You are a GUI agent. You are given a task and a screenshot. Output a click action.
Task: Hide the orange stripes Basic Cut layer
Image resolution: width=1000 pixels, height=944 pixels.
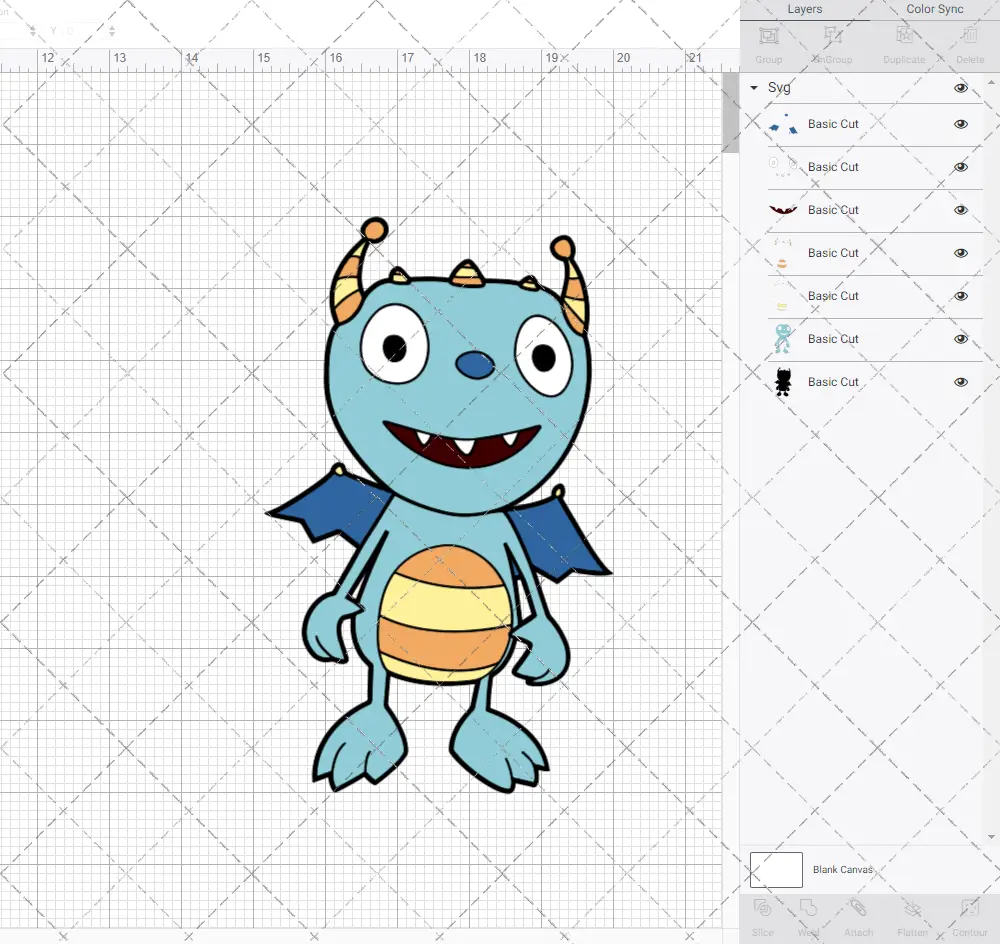pos(960,253)
